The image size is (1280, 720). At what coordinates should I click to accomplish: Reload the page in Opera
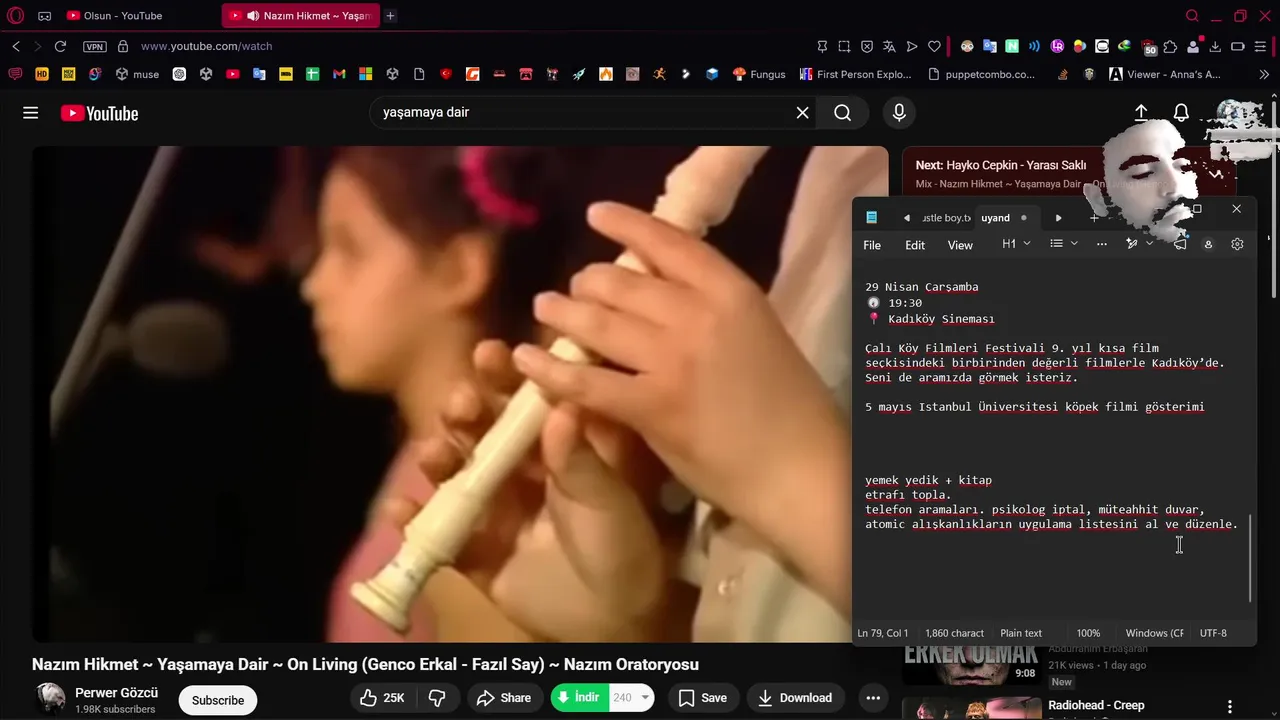60,46
